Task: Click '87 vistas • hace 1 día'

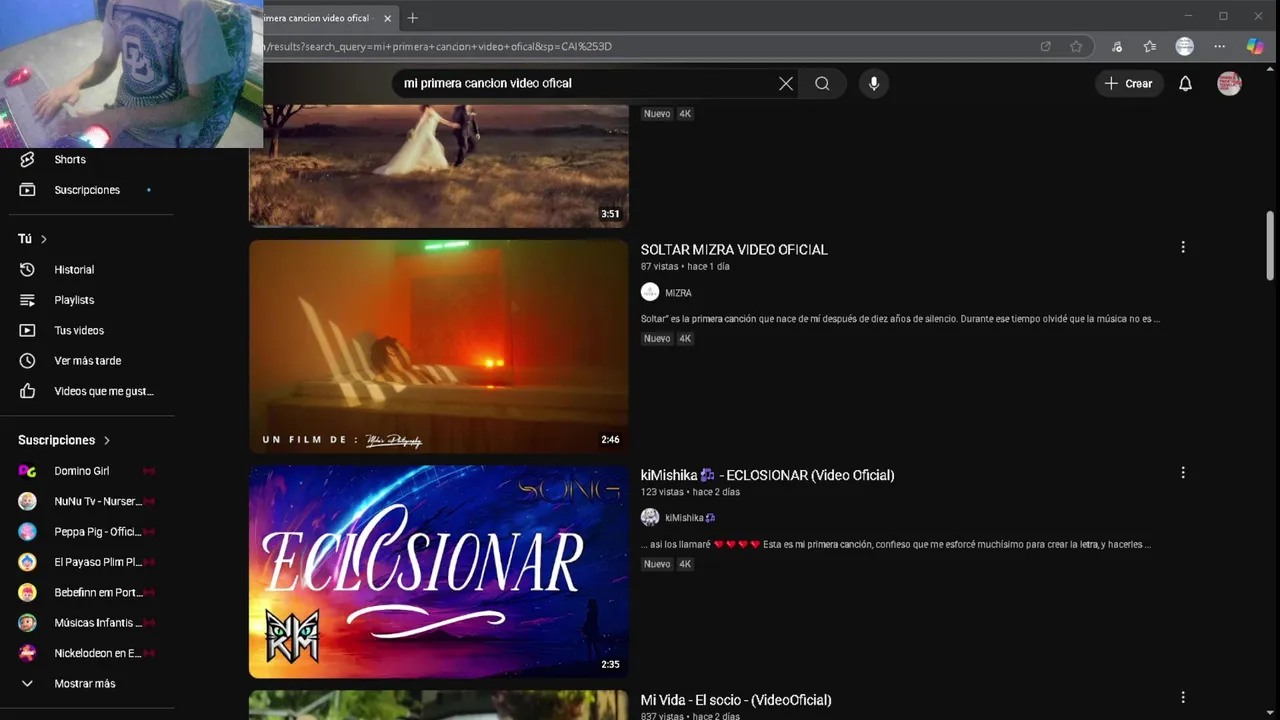Action: pos(685,267)
